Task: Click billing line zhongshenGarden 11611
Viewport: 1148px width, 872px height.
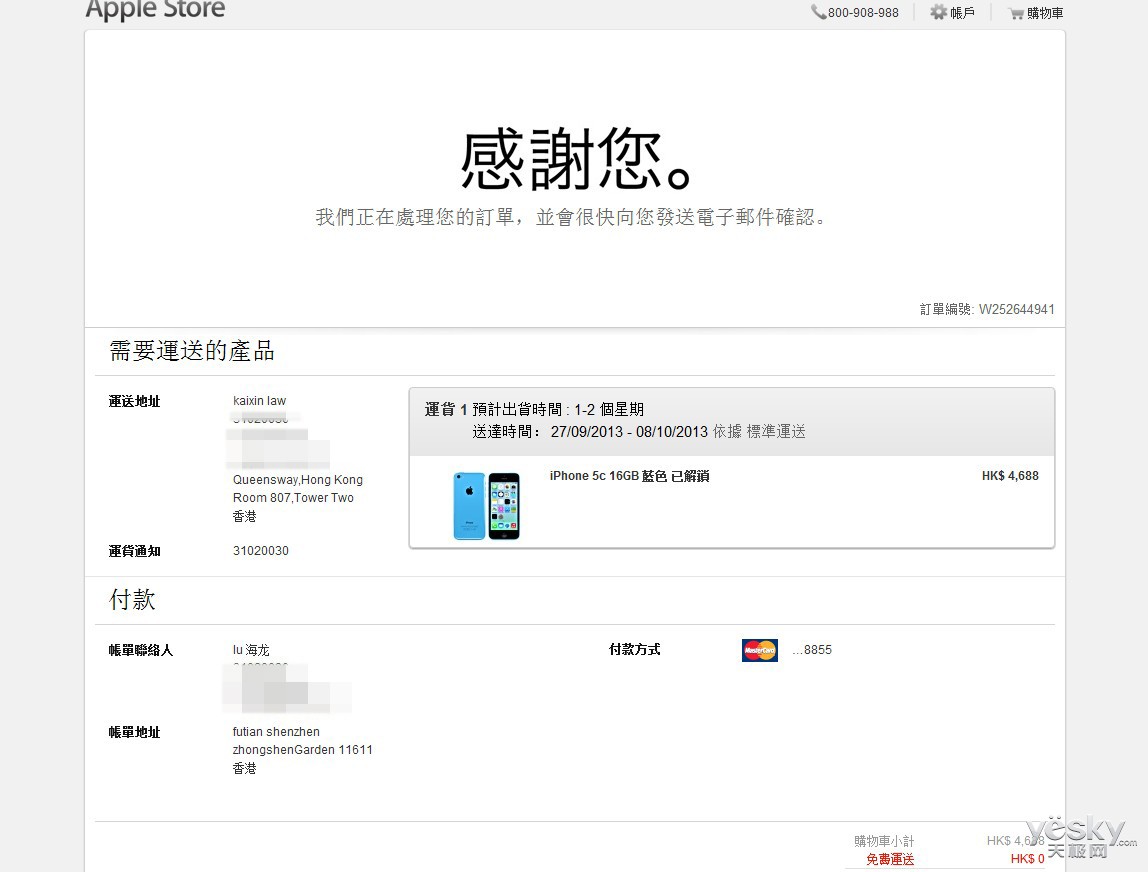Action: pos(302,750)
